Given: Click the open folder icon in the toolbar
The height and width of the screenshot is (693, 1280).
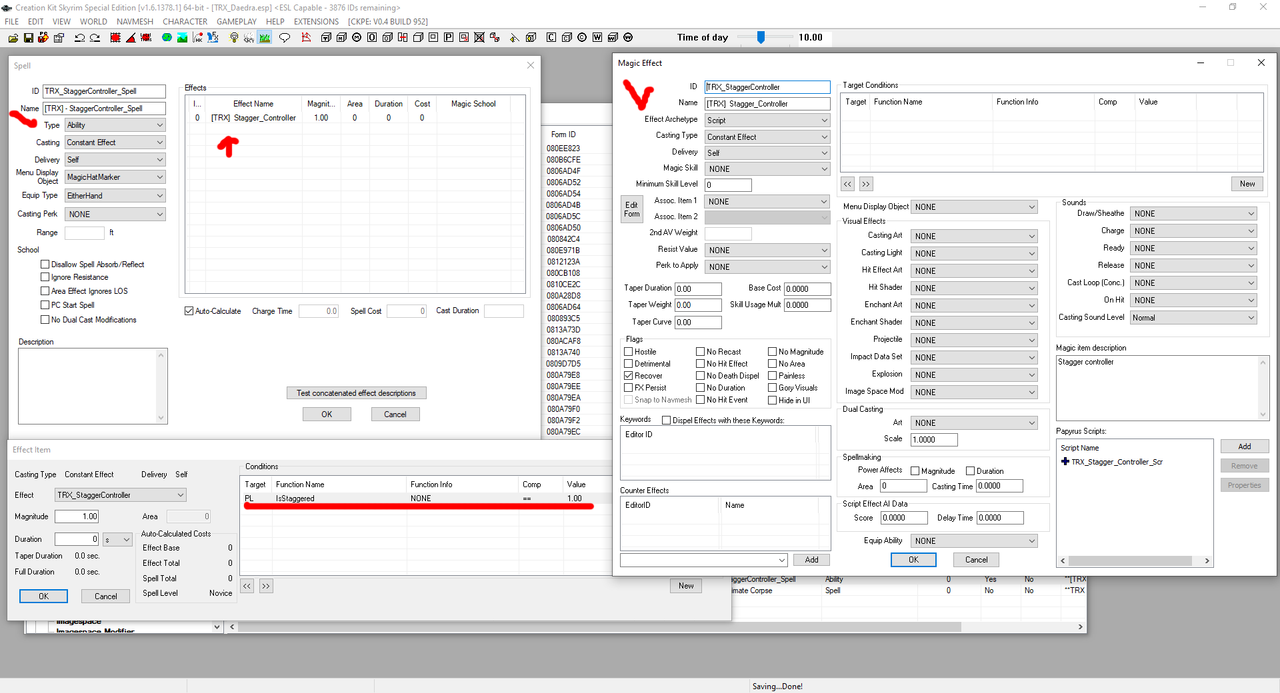Looking at the screenshot, I should [13, 38].
